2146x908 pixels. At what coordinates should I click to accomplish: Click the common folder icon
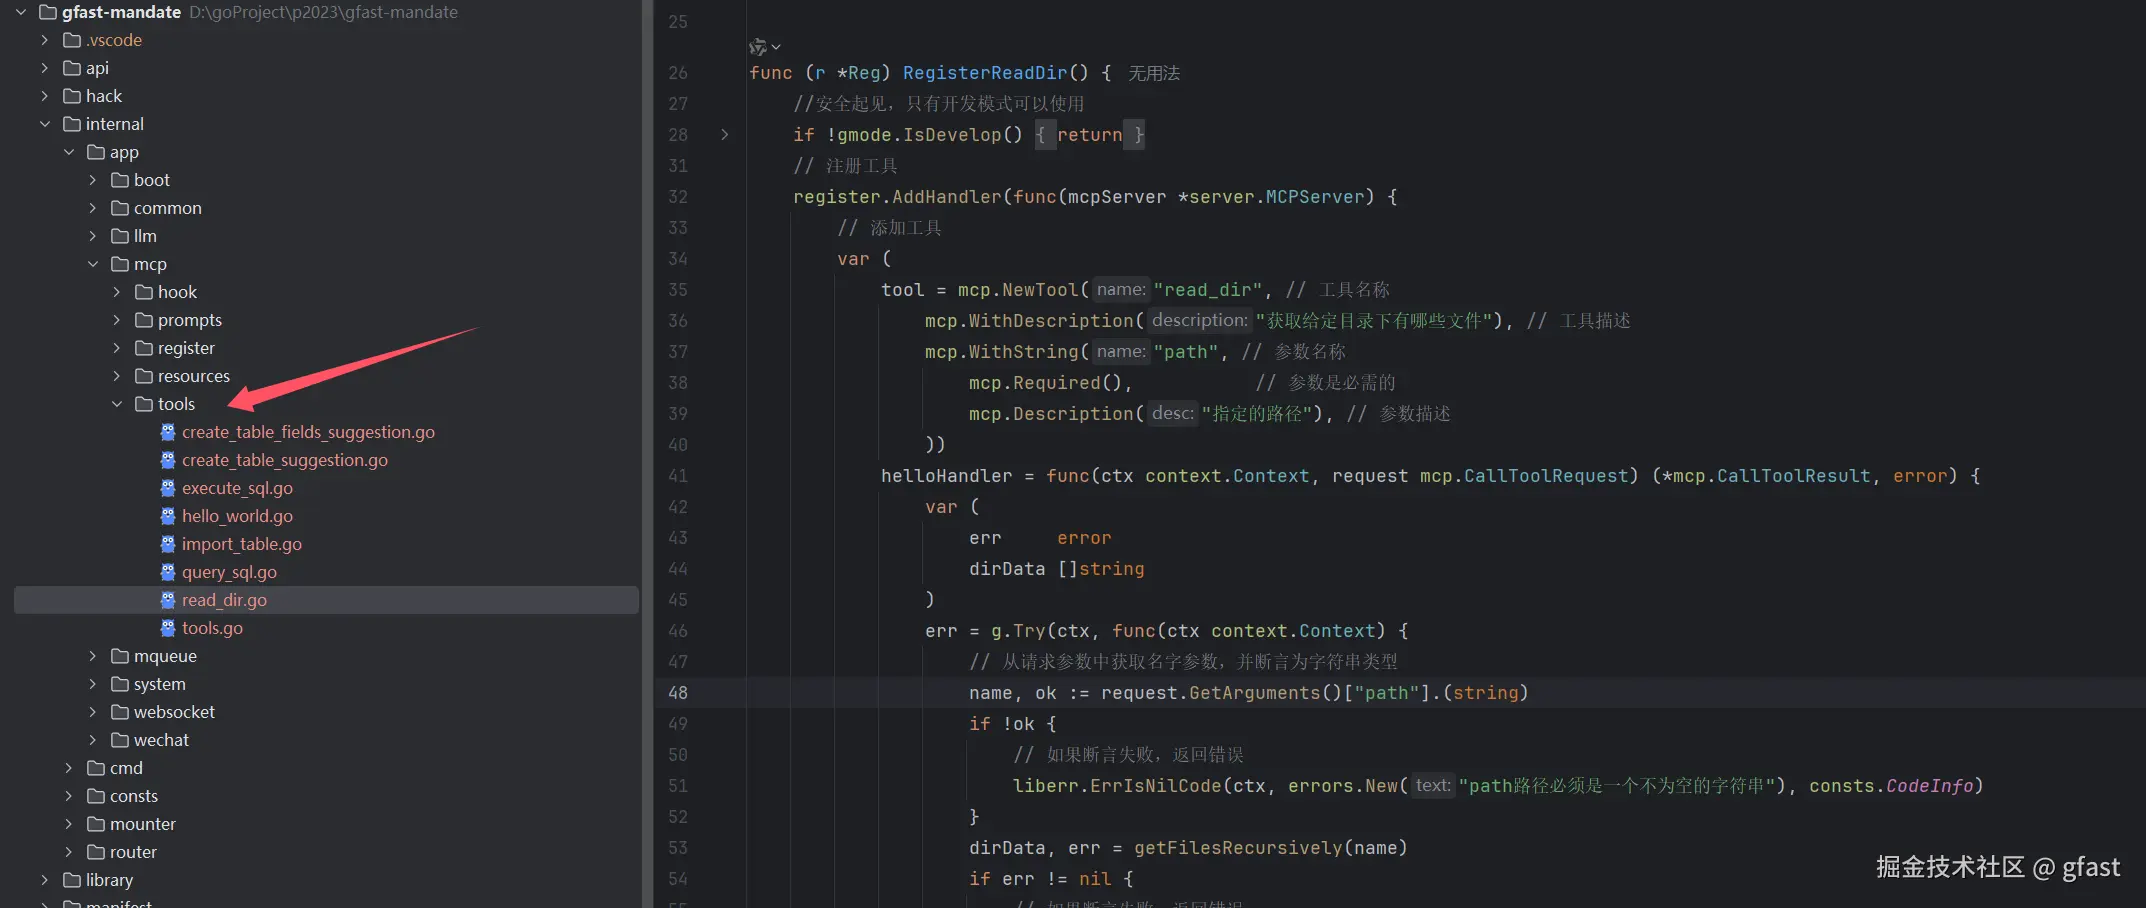pyautogui.click(x=120, y=208)
